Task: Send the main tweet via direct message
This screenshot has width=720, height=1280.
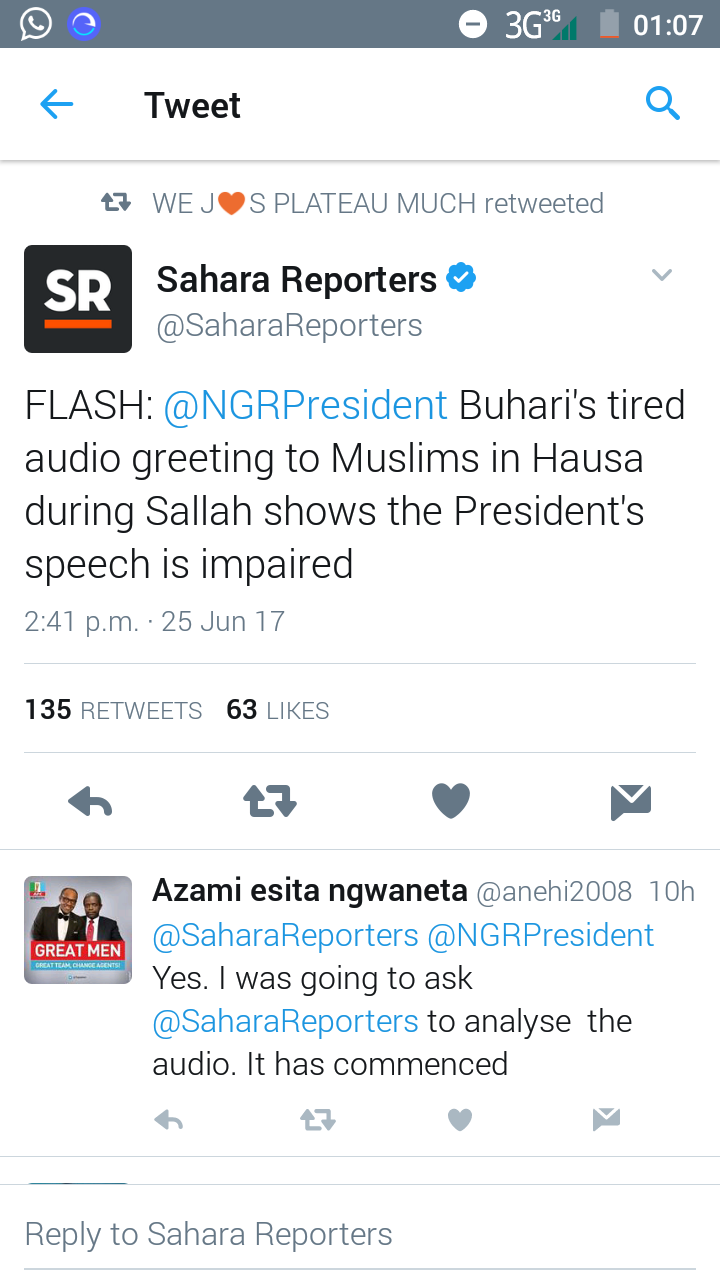Action: click(631, 801)
